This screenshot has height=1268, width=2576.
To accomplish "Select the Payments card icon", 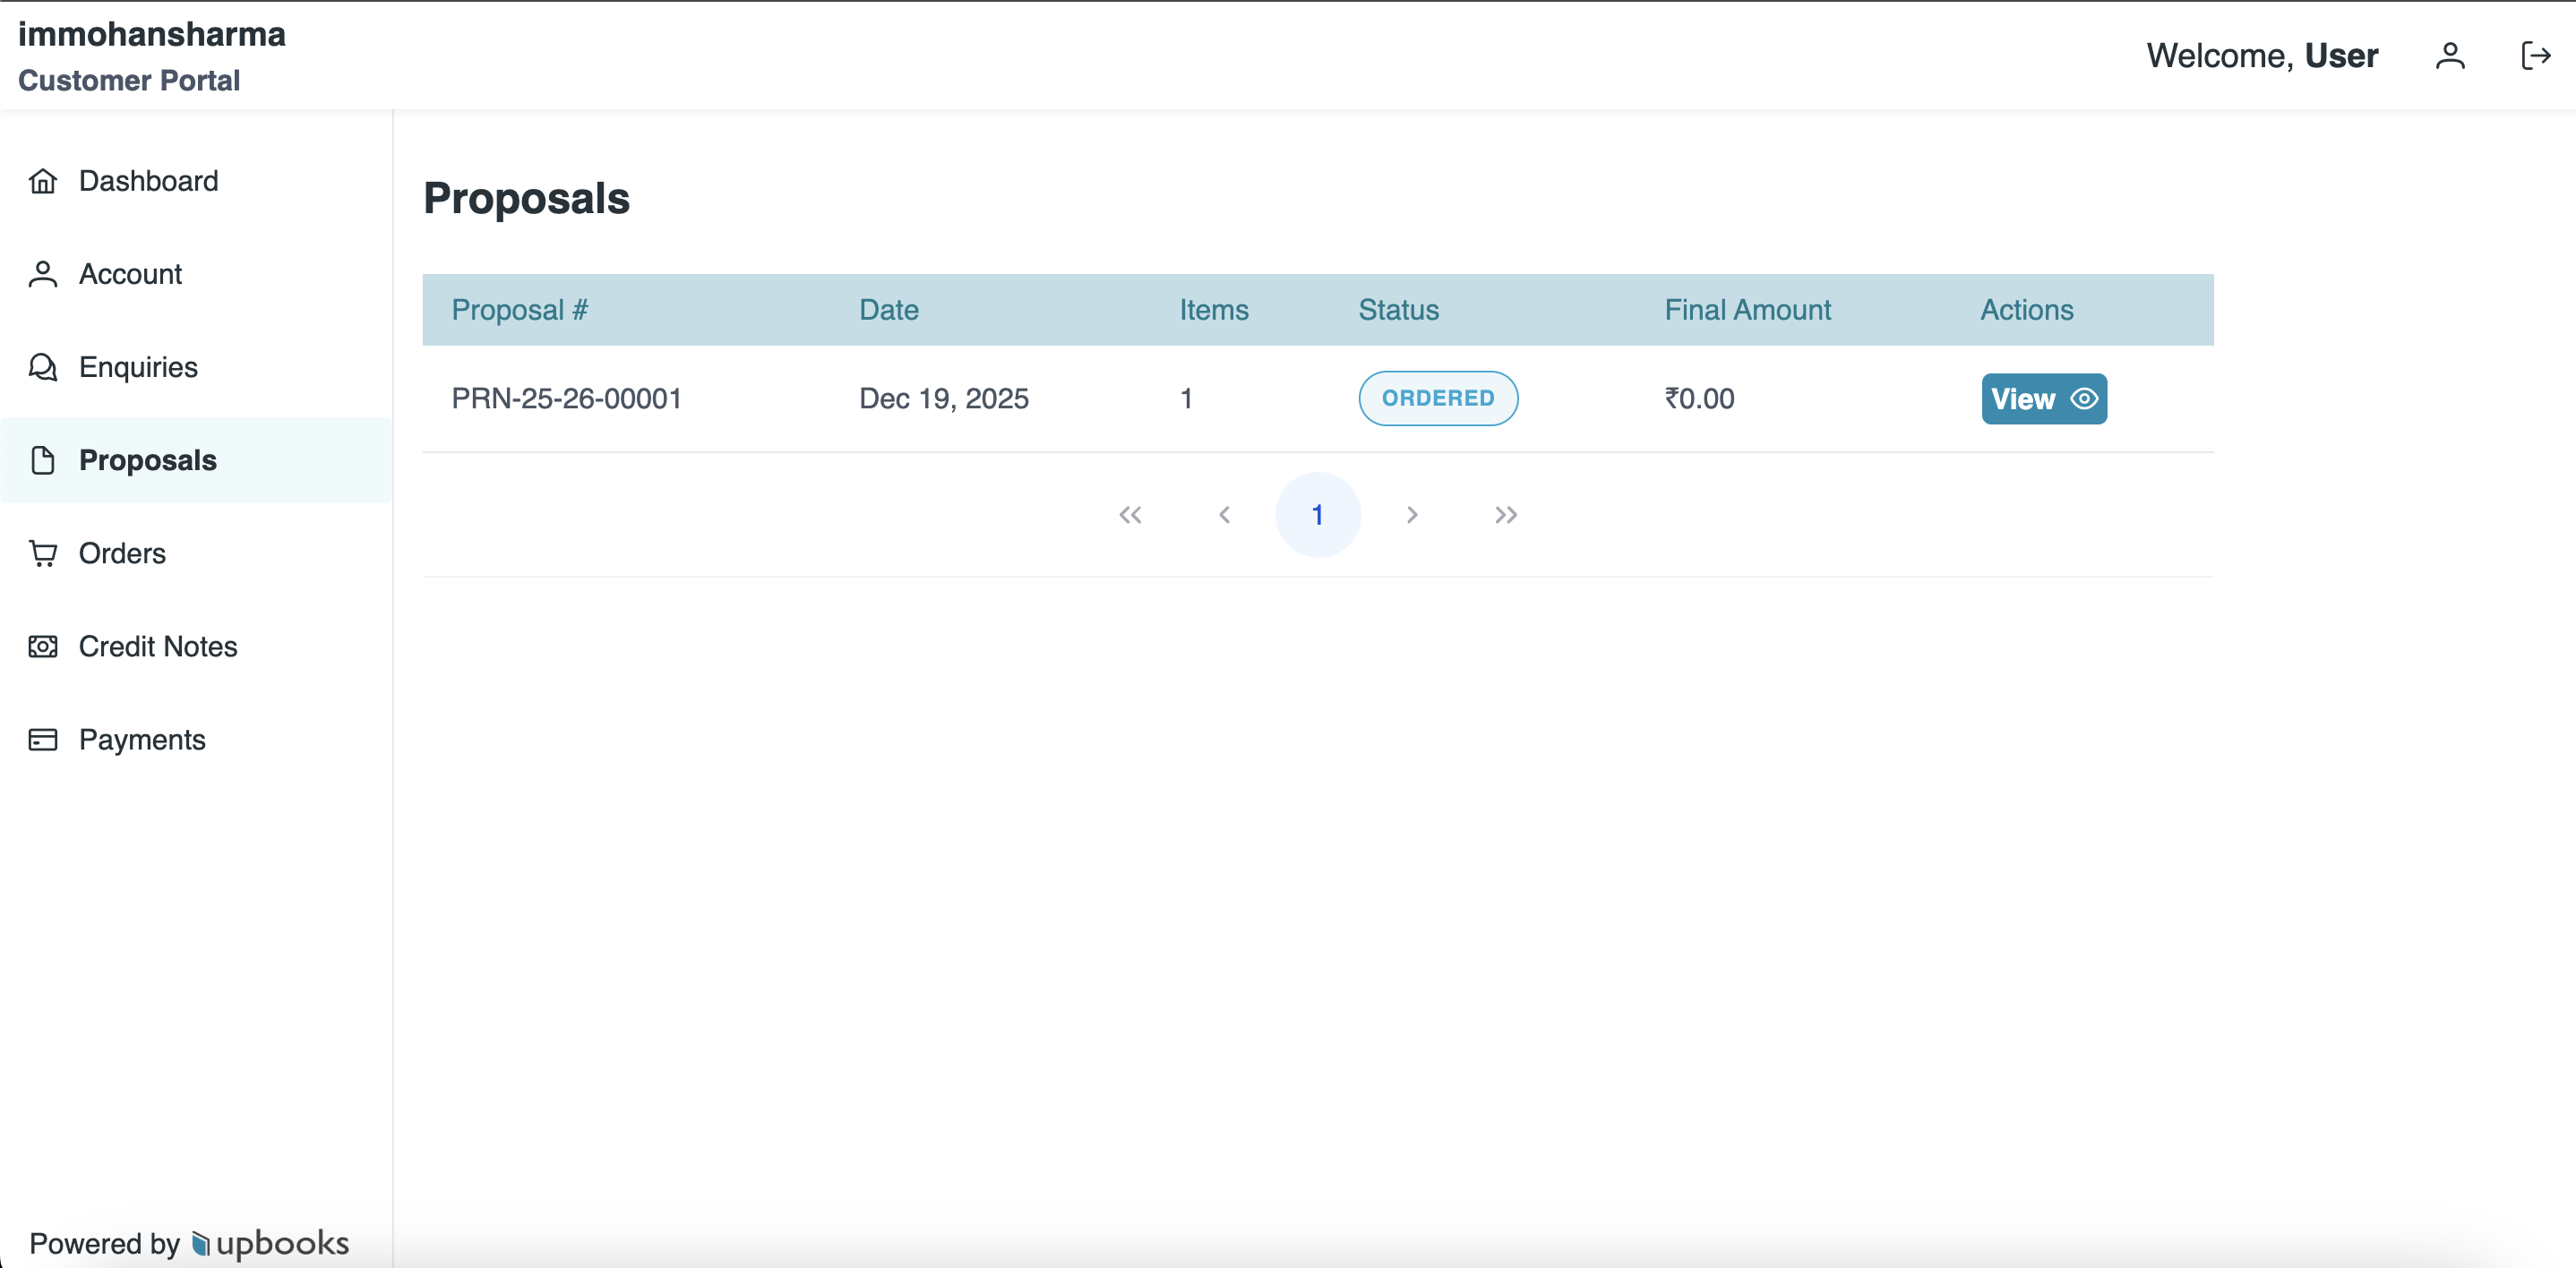I will pyautogui.click(x=42, y=739).
